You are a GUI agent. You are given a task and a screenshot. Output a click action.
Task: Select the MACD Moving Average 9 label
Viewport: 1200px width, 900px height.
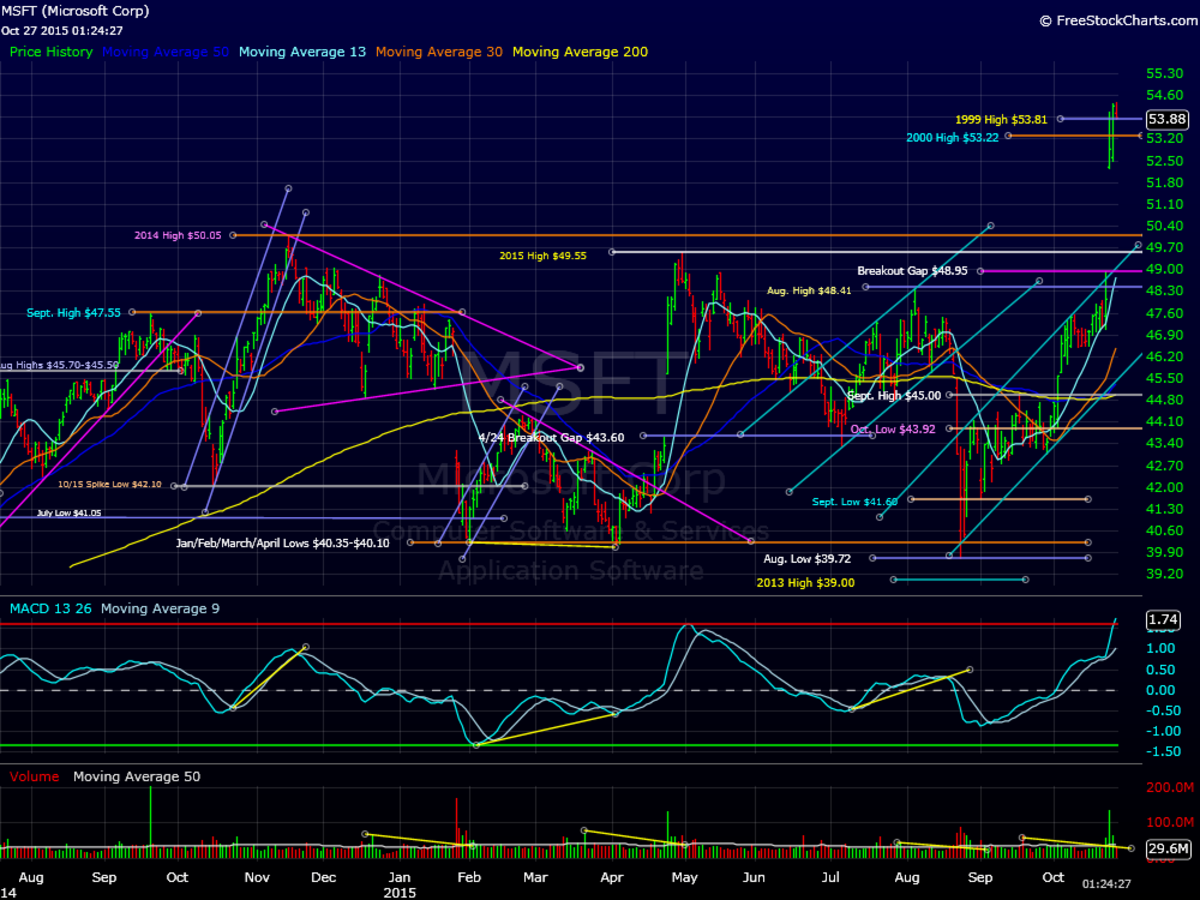160,608
